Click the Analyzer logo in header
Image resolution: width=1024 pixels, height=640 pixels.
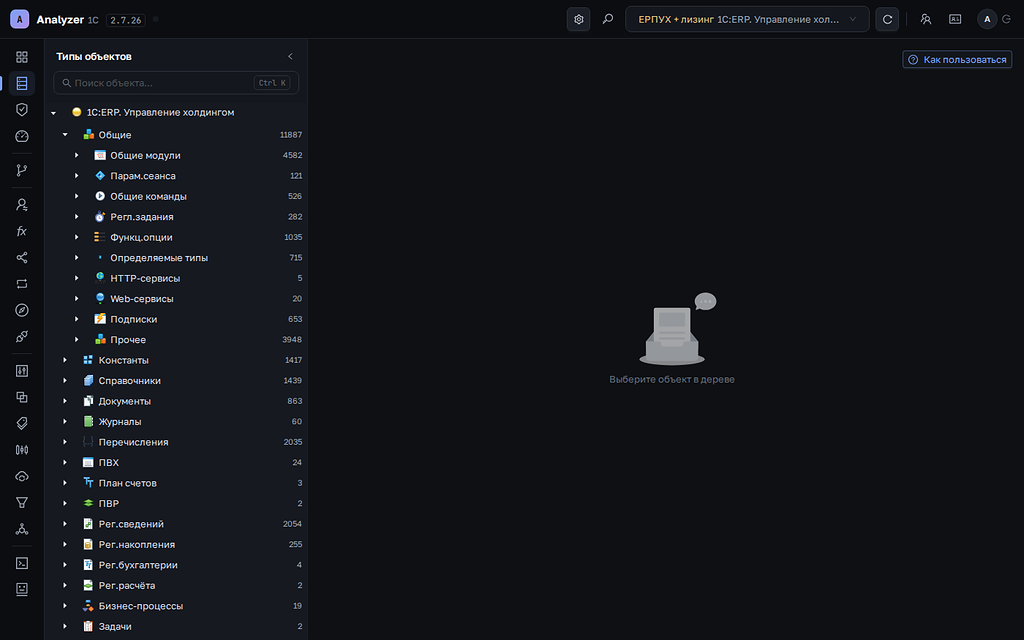click(x=20, y=20)
